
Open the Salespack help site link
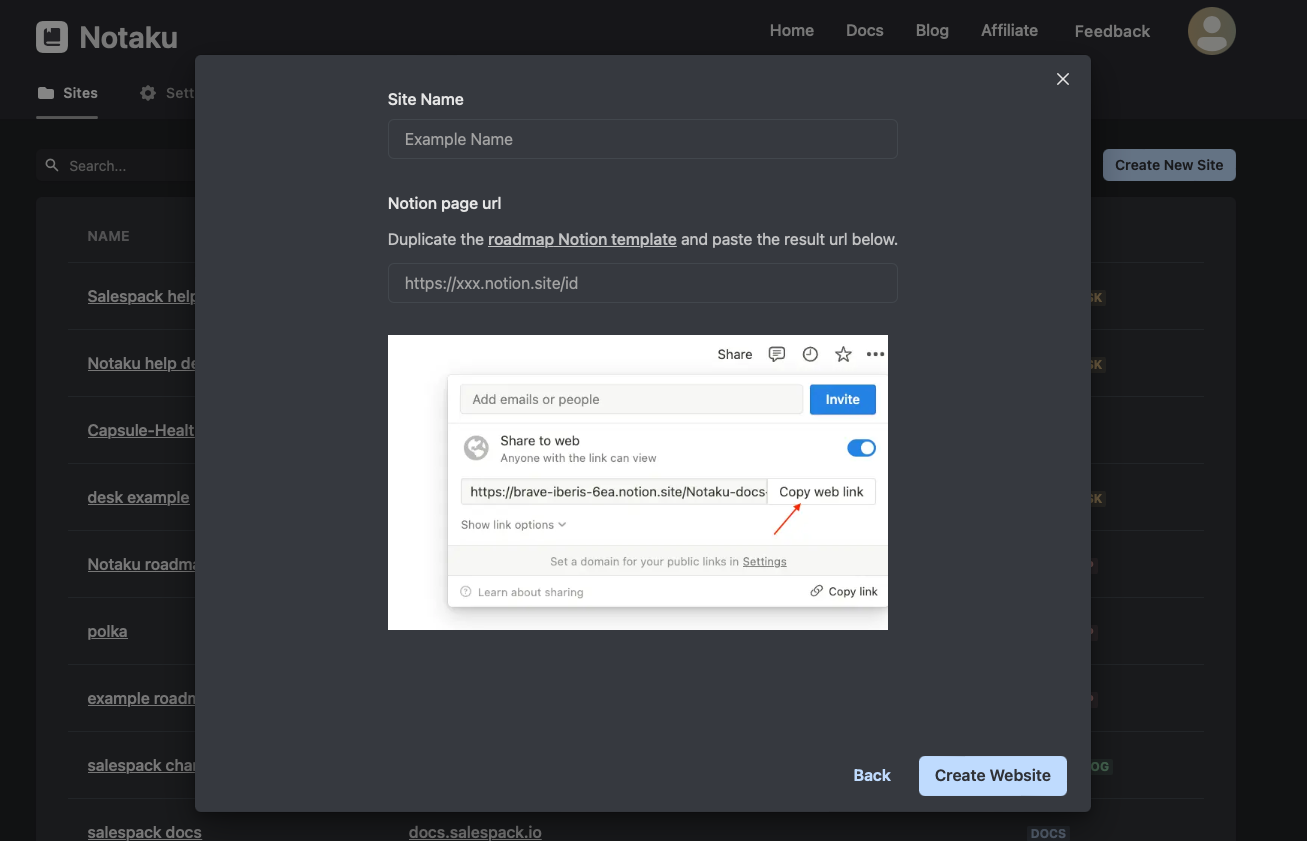tap(141, 297)
